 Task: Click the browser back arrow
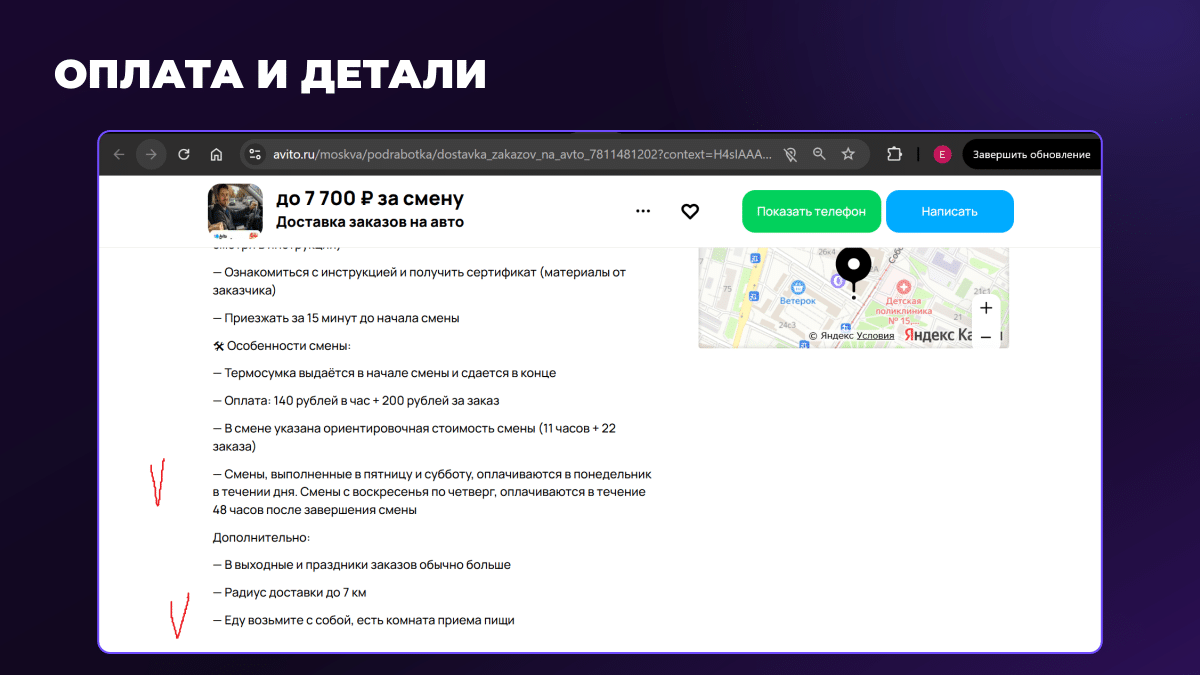[x=119, y=154]
